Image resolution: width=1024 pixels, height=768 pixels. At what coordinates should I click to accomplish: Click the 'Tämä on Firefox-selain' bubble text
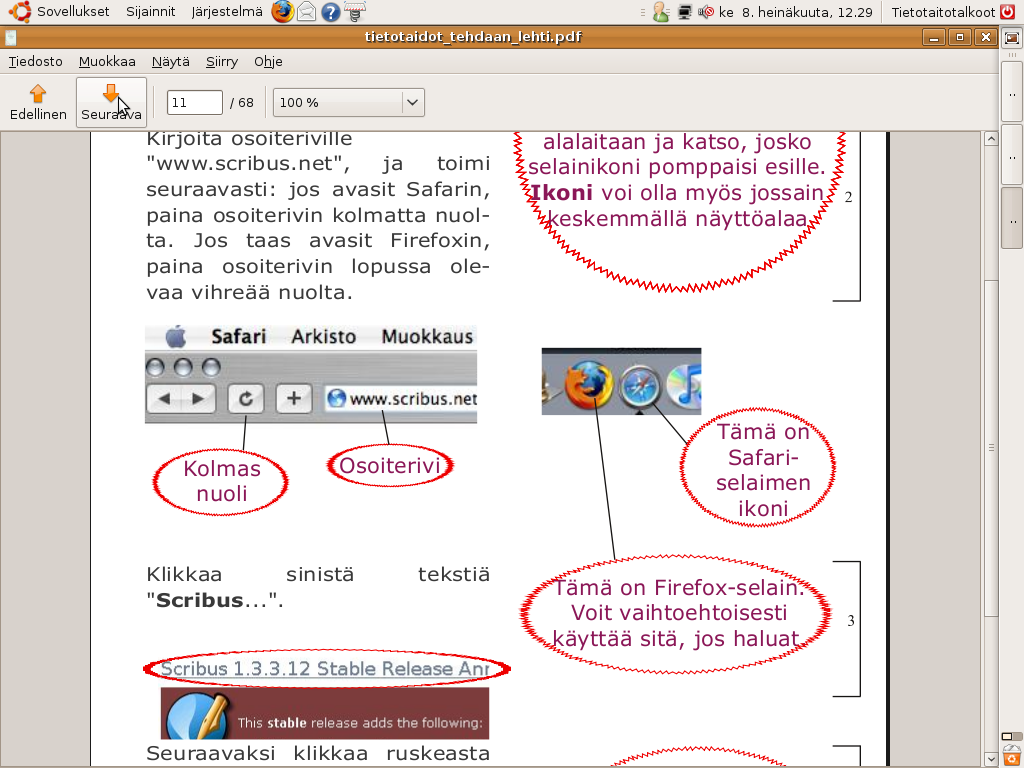pyautogui.click(x=678, y=613)
